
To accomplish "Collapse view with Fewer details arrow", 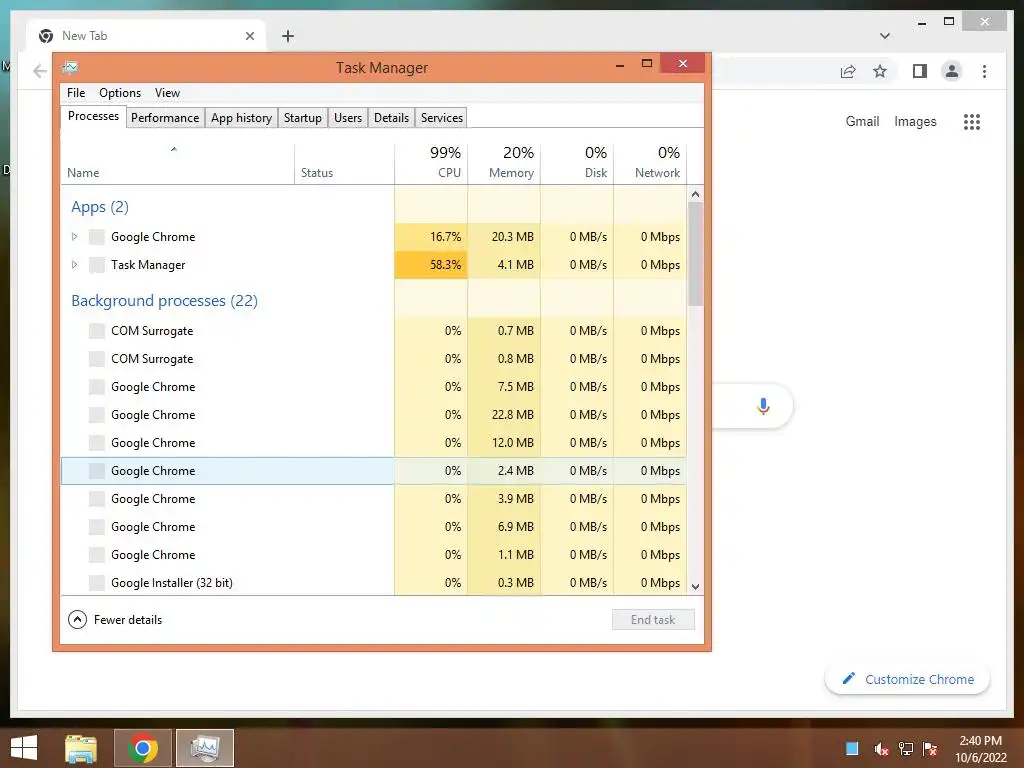I will coord(77,620).
